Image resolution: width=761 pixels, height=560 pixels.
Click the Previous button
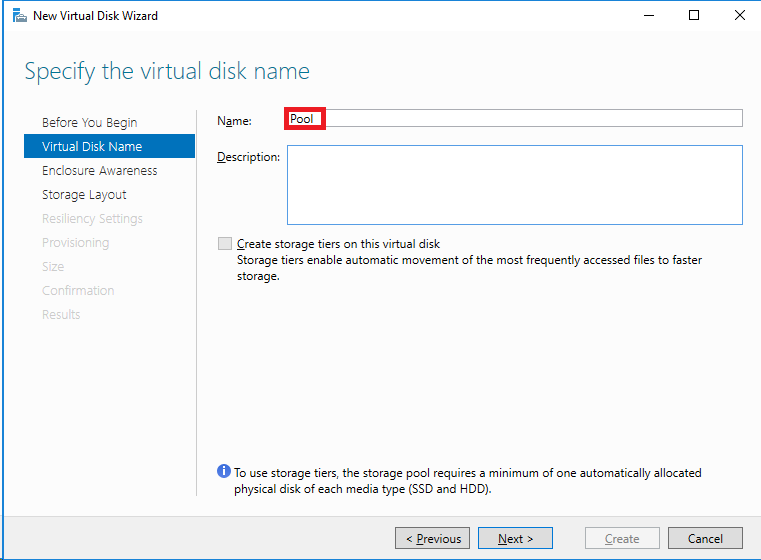click(432, 538)
